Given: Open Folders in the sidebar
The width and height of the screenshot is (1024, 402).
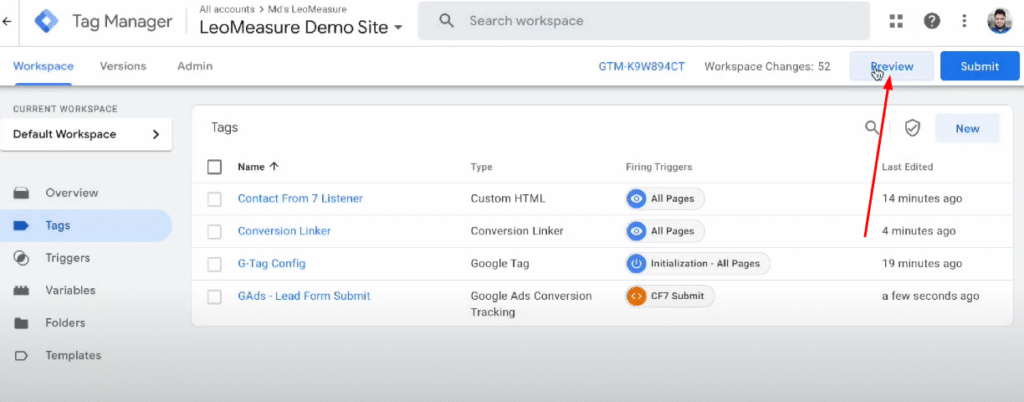Looking at the screenshot, I should pyautogui.click(x=65, y=323).
